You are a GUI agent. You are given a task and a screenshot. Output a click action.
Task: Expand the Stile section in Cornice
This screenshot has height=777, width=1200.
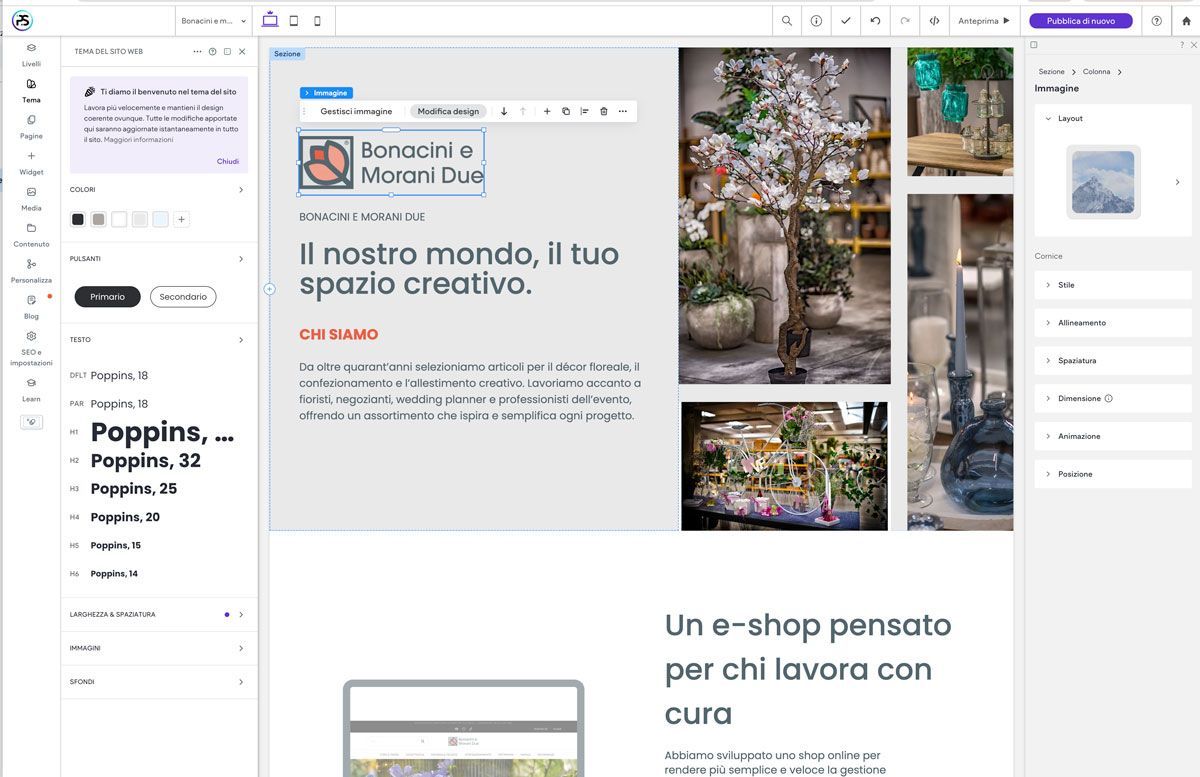[x=1112, y=285]
